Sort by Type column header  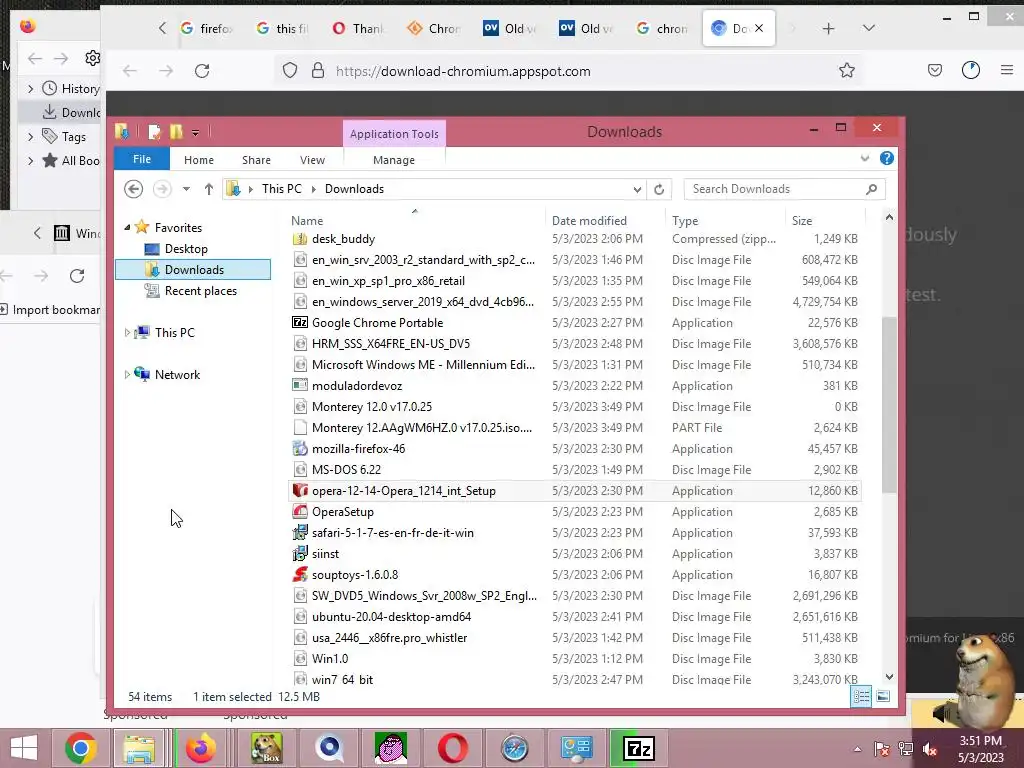coord(726,221)
